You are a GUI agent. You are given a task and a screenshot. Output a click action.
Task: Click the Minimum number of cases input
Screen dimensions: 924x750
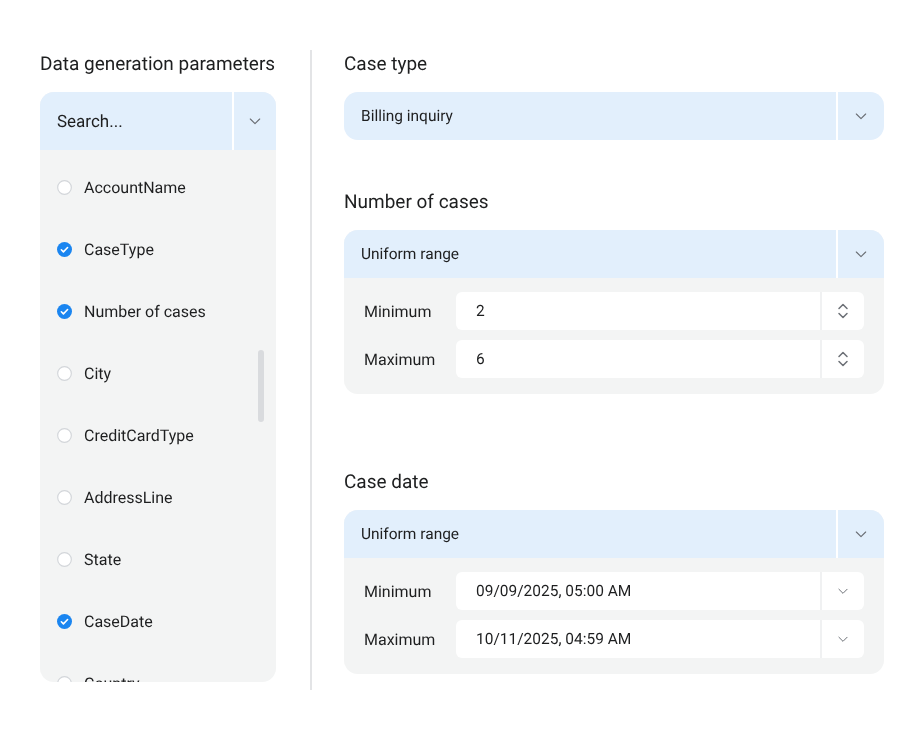point(638,311)
